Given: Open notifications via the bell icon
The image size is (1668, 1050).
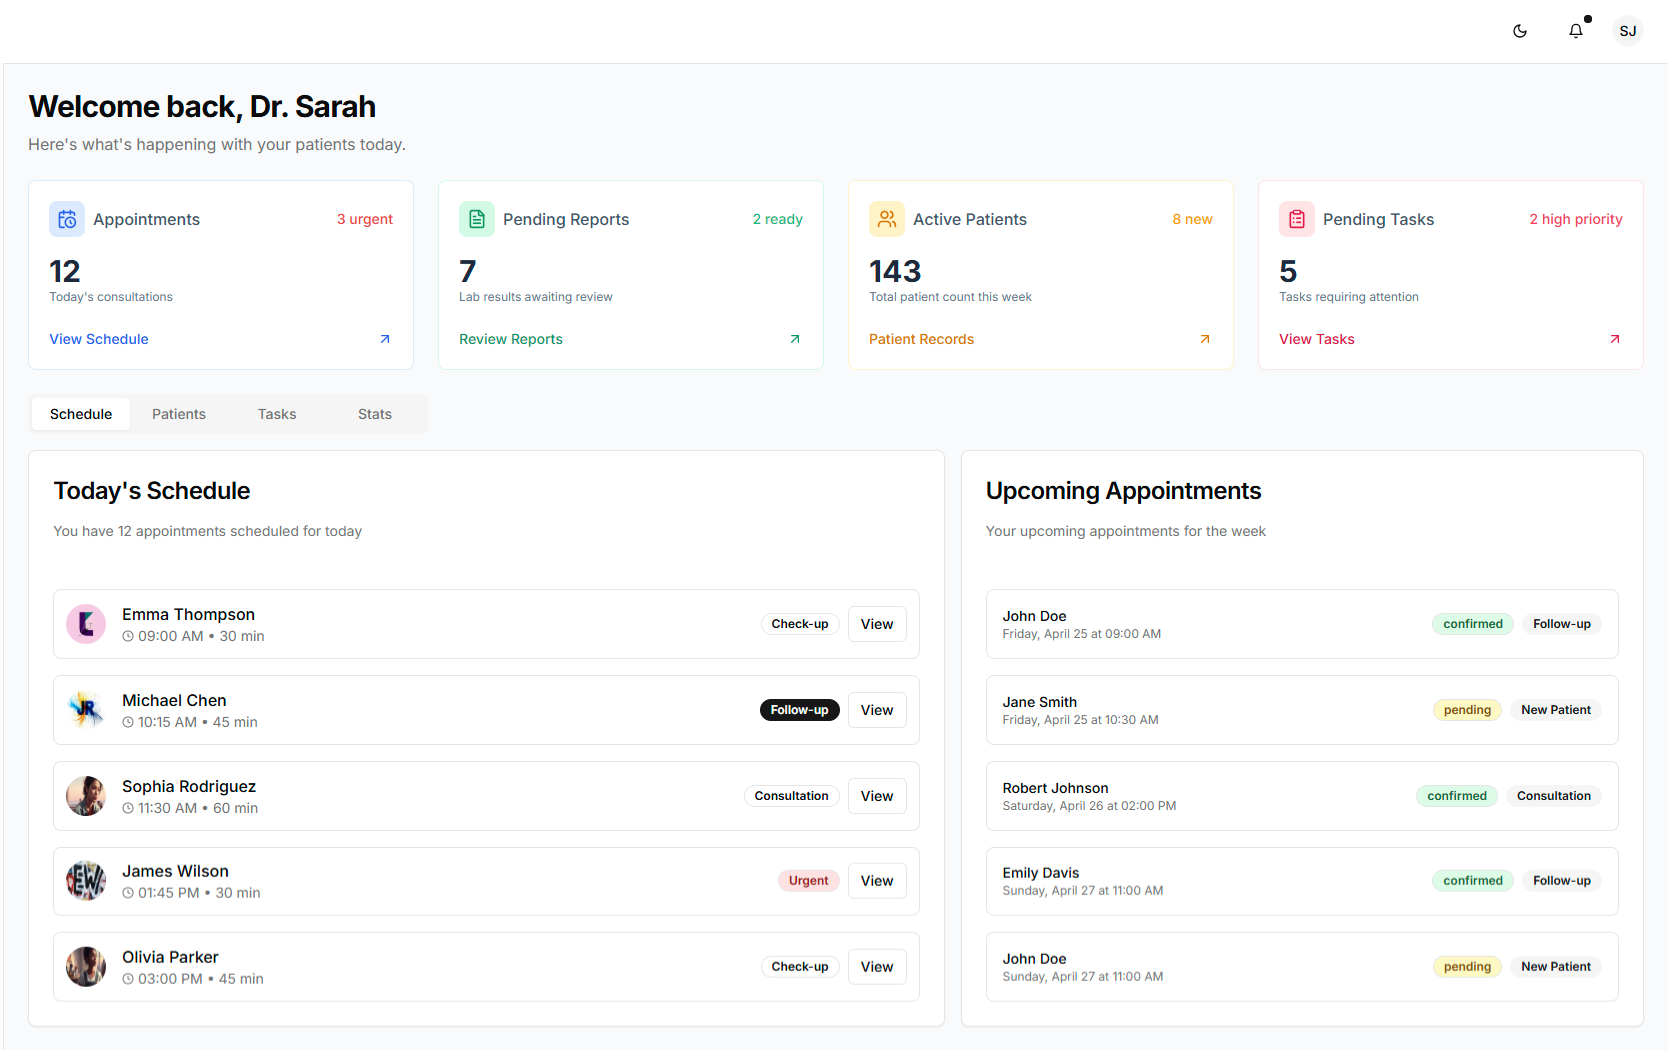Looking at the screenshot, I should point(1576,31).
